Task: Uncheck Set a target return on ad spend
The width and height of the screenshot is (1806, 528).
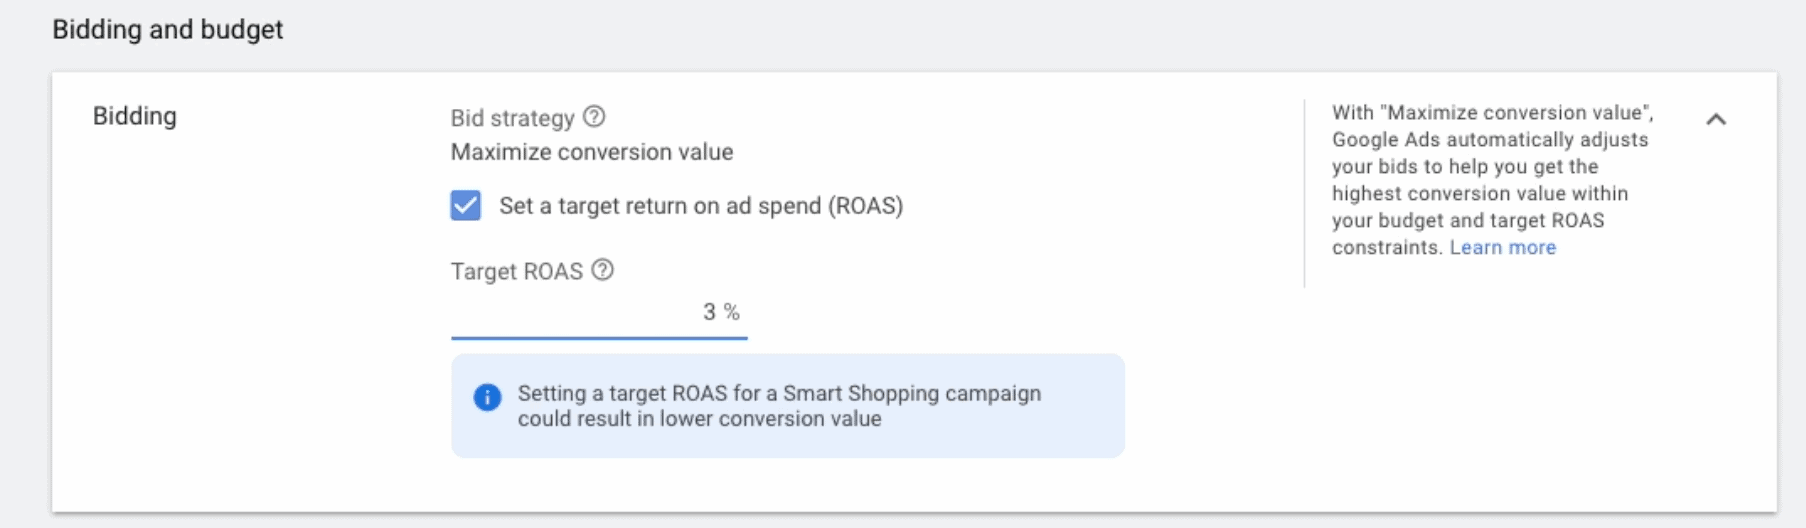Action: [x=465, y=205]
